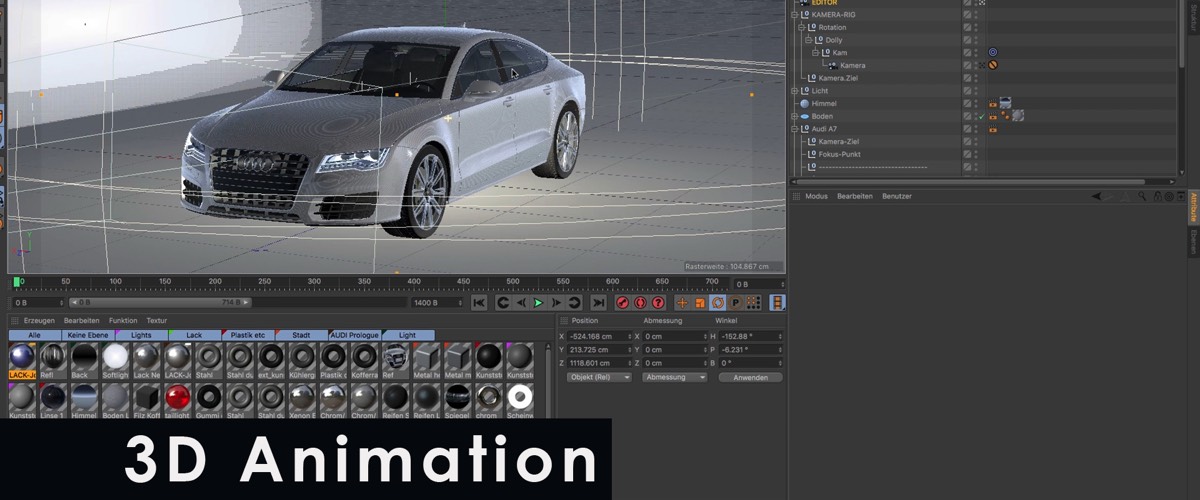Open the Bearbeiten menu in attributes panel
Image resolution: width=1200 pixels, height=500 pixels.
click(855, 197)
